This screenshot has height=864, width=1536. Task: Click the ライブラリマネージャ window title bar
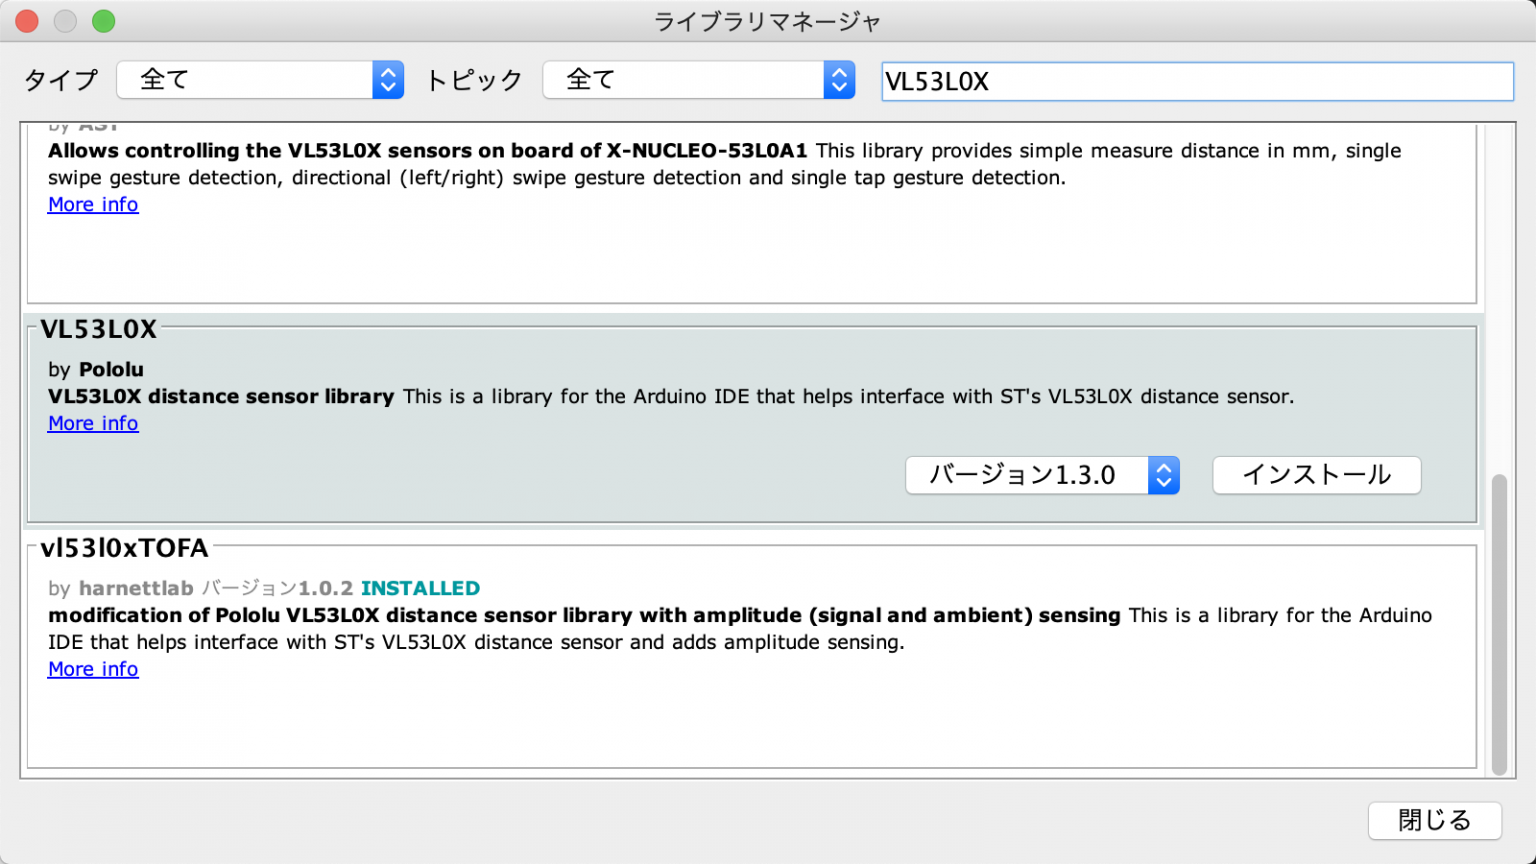pyautogui.click(x=766, y=20)
